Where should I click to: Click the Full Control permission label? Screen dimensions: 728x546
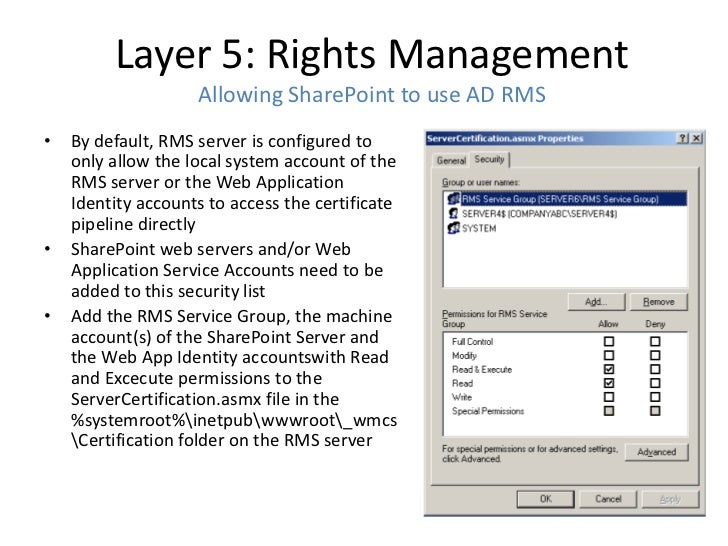pos(473,342)
